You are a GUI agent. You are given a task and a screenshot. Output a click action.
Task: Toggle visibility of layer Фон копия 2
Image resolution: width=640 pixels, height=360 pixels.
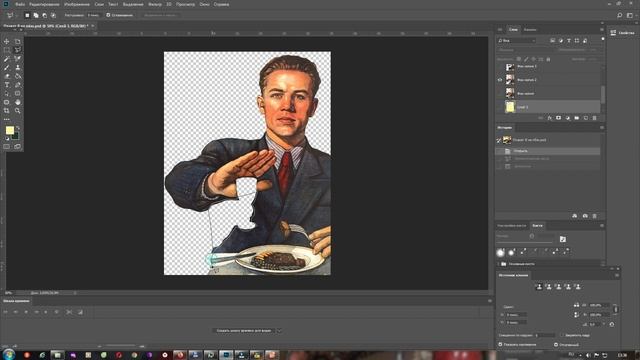tap(500, 80)
